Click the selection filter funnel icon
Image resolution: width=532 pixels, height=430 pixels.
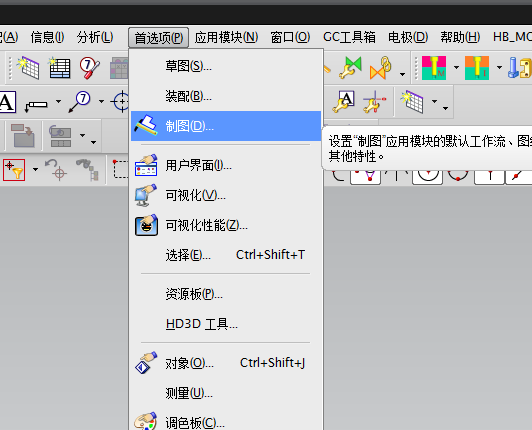tap(14, 170)
